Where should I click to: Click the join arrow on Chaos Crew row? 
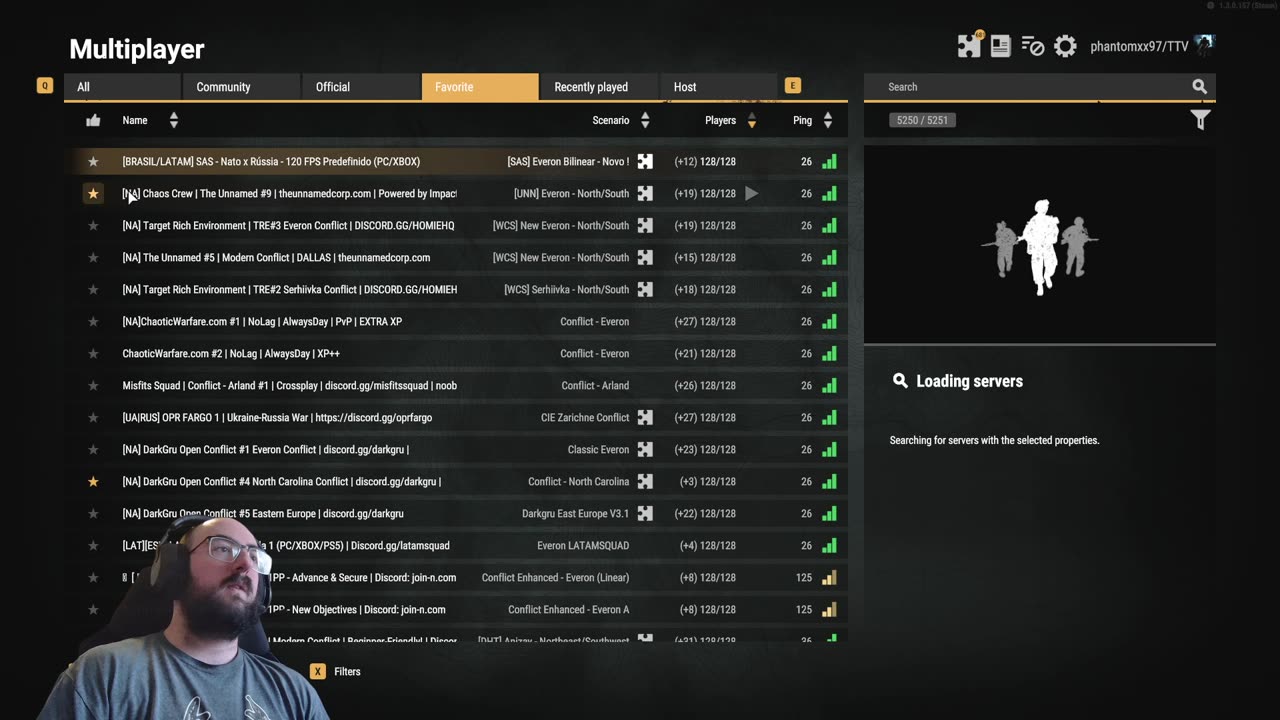751,193
